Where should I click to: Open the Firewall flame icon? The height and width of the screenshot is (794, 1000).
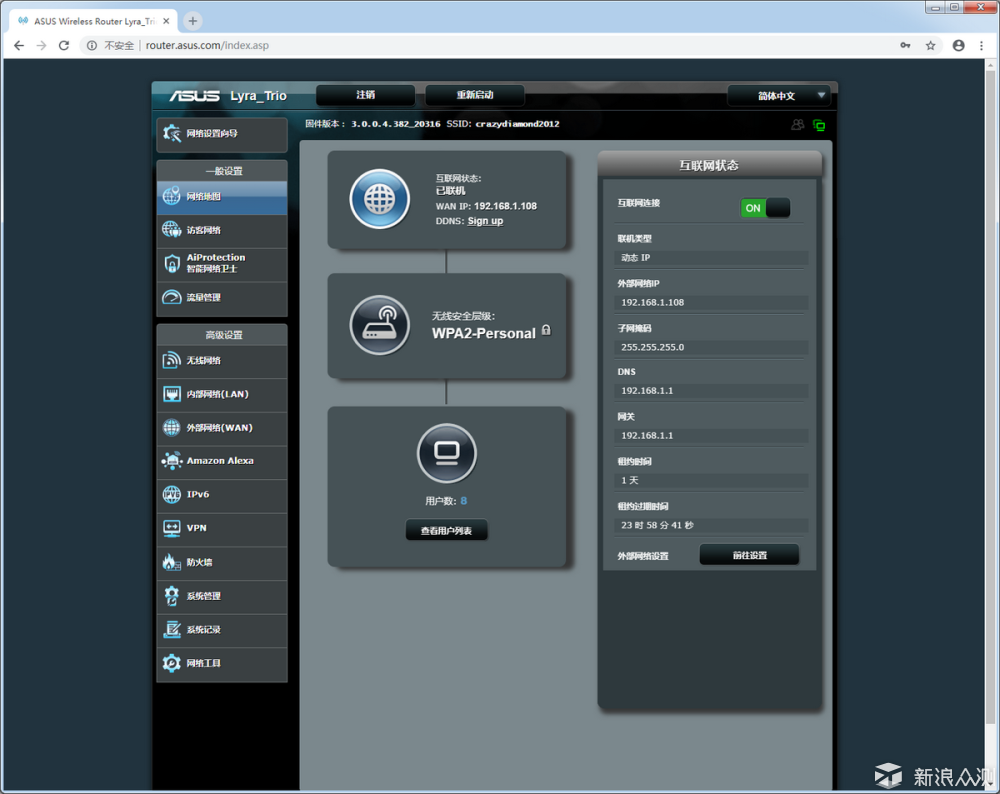(x=171, y=562)
